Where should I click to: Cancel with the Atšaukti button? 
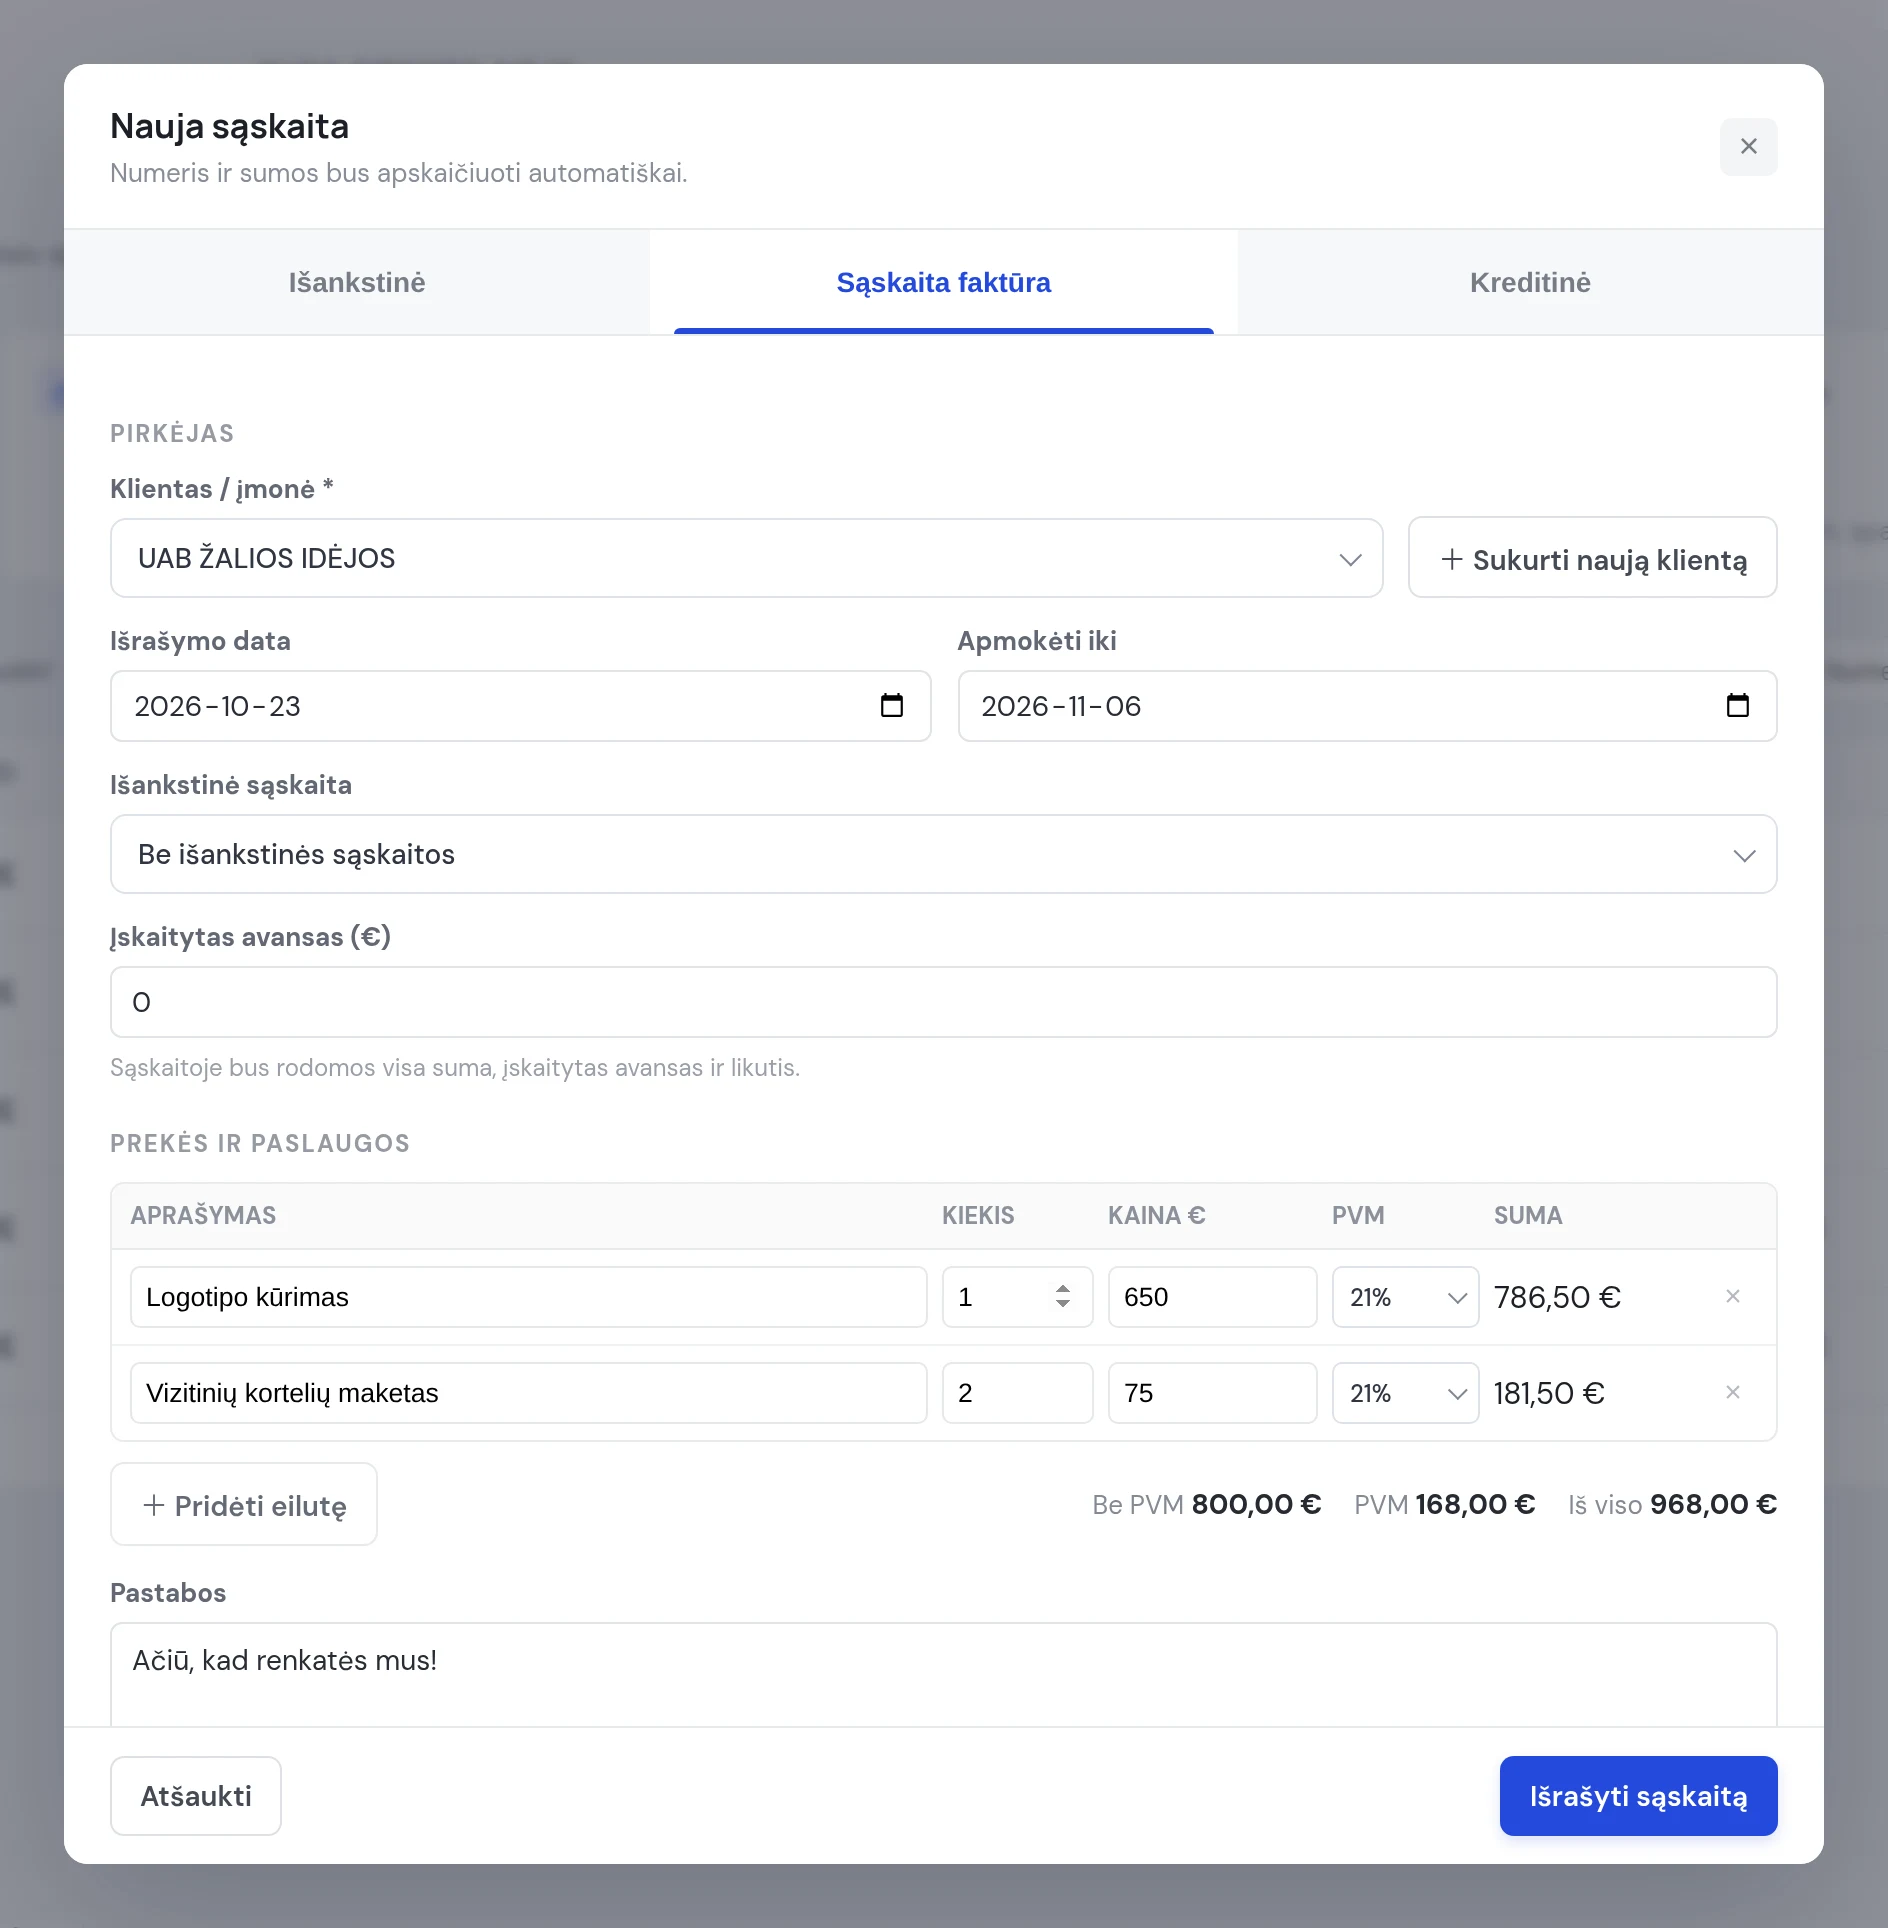[x=196, y=1796]
